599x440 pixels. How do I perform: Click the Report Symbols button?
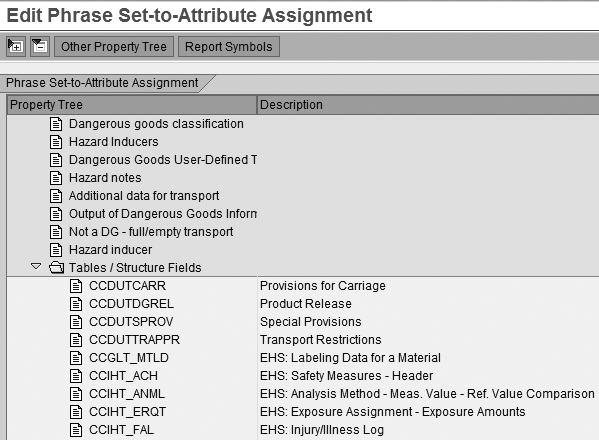click(x=229, y=47)
